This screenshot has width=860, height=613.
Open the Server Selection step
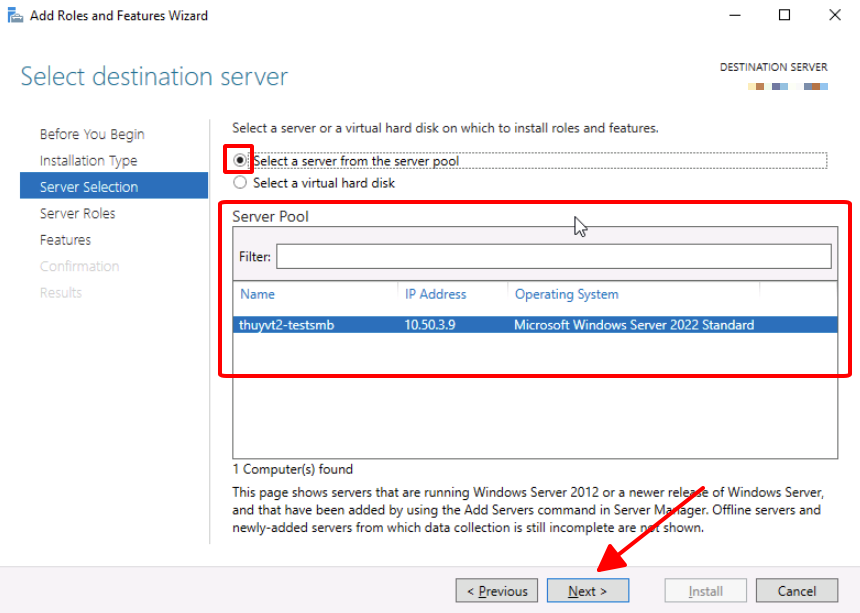(x=89, y=187)
